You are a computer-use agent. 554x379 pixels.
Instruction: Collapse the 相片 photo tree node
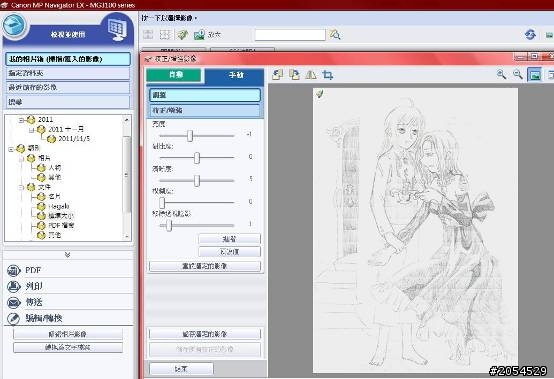tap(21, 159)
